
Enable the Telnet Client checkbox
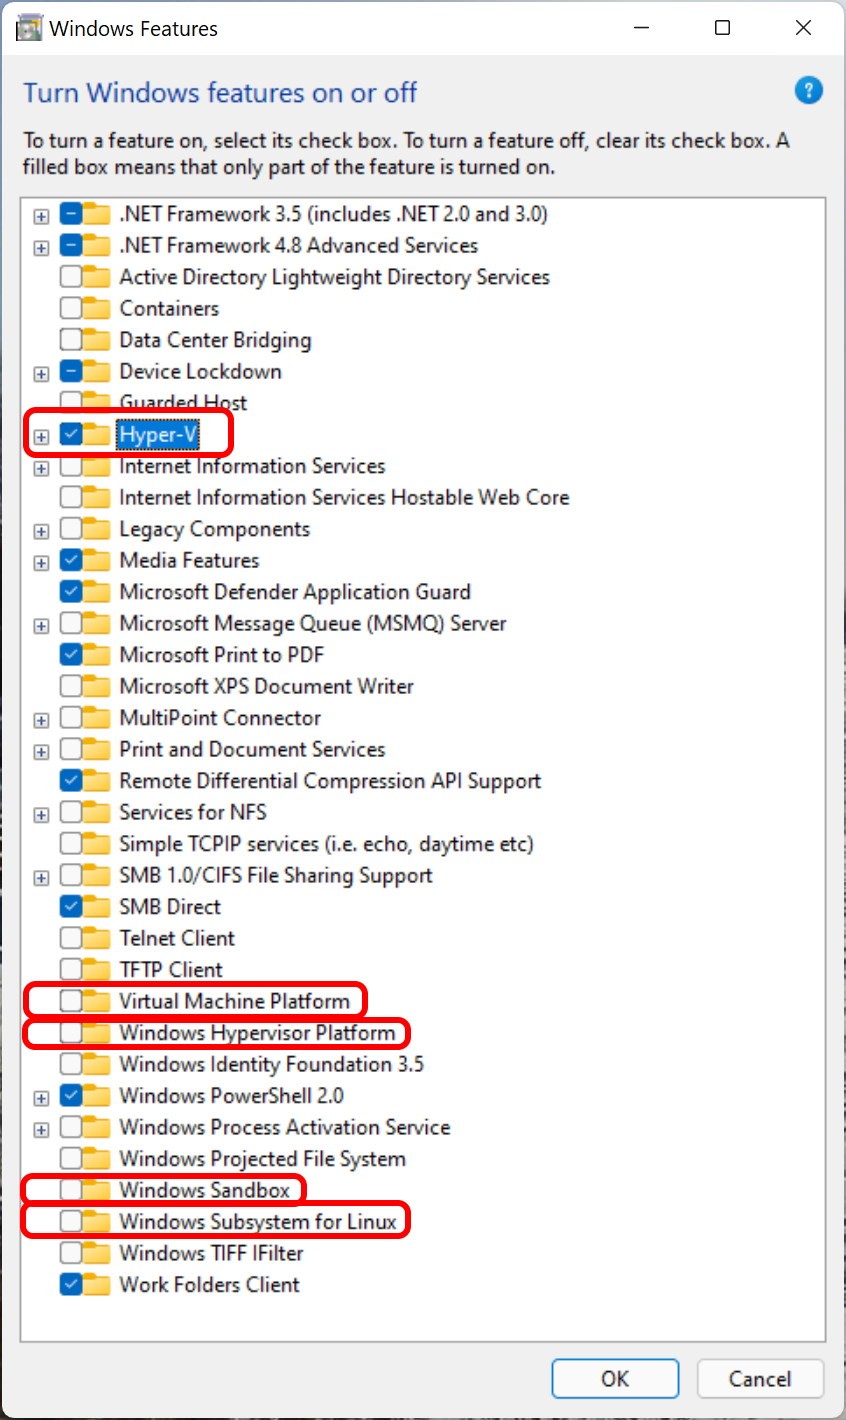click(x=71, y=938)
